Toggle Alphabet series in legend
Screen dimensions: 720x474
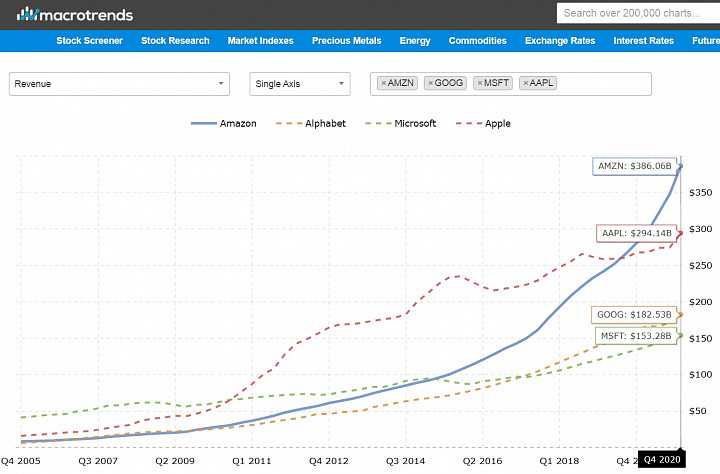point(310,124)
